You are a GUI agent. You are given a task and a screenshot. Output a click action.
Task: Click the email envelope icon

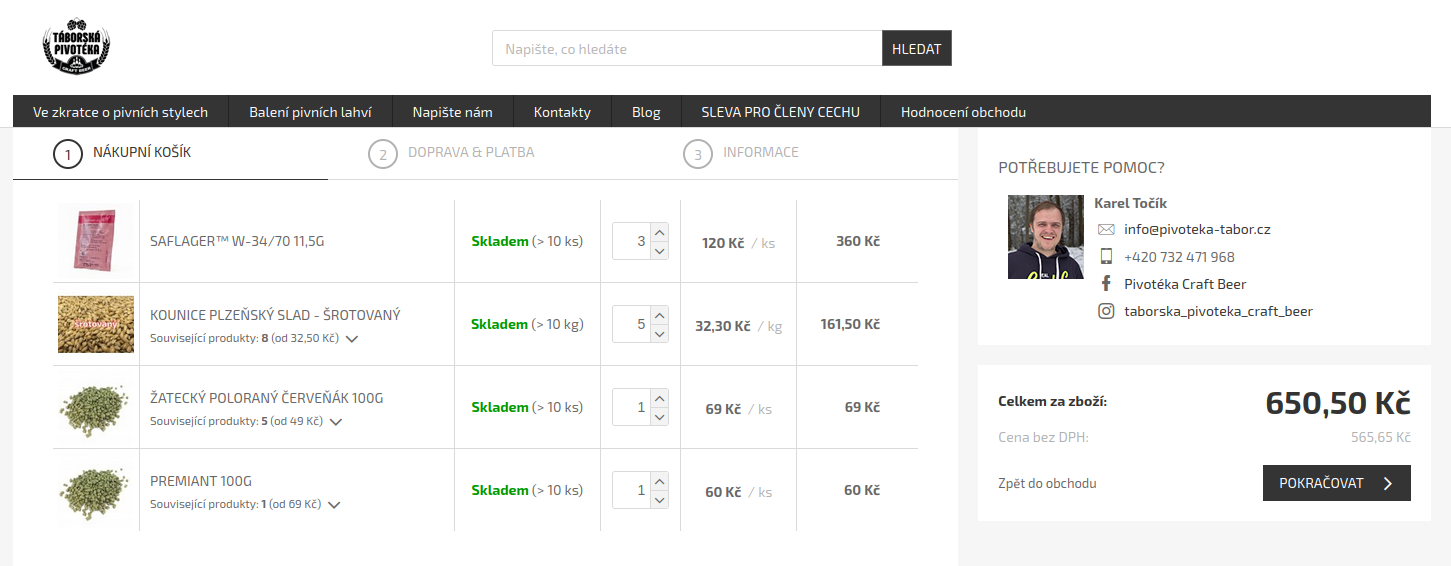tap(1106, 229)
